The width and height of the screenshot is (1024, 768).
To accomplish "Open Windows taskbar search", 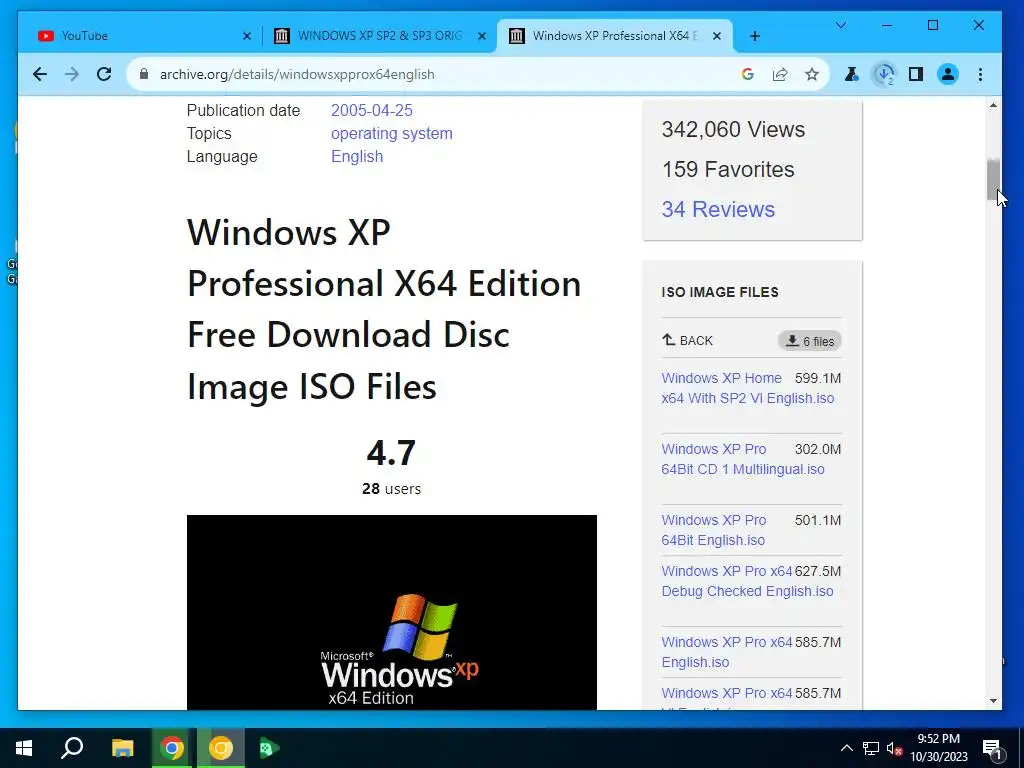I will pyautogui.click(x=72, y=748).
